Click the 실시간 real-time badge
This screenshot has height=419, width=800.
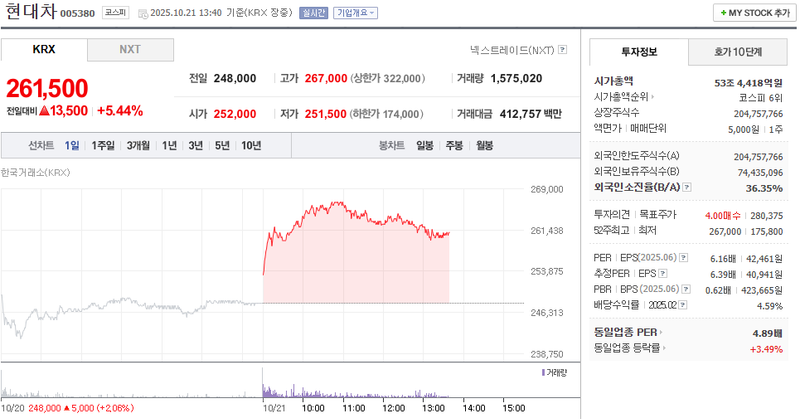coord(313,13)
